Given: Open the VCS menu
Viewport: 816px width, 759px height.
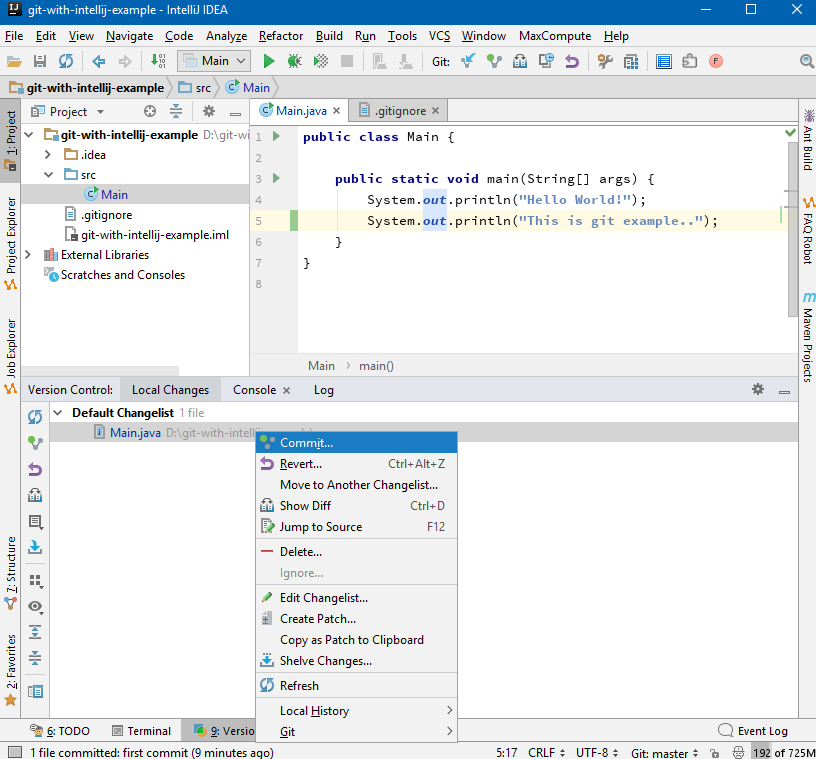Looking at the screenshot, I should [439, 36].
